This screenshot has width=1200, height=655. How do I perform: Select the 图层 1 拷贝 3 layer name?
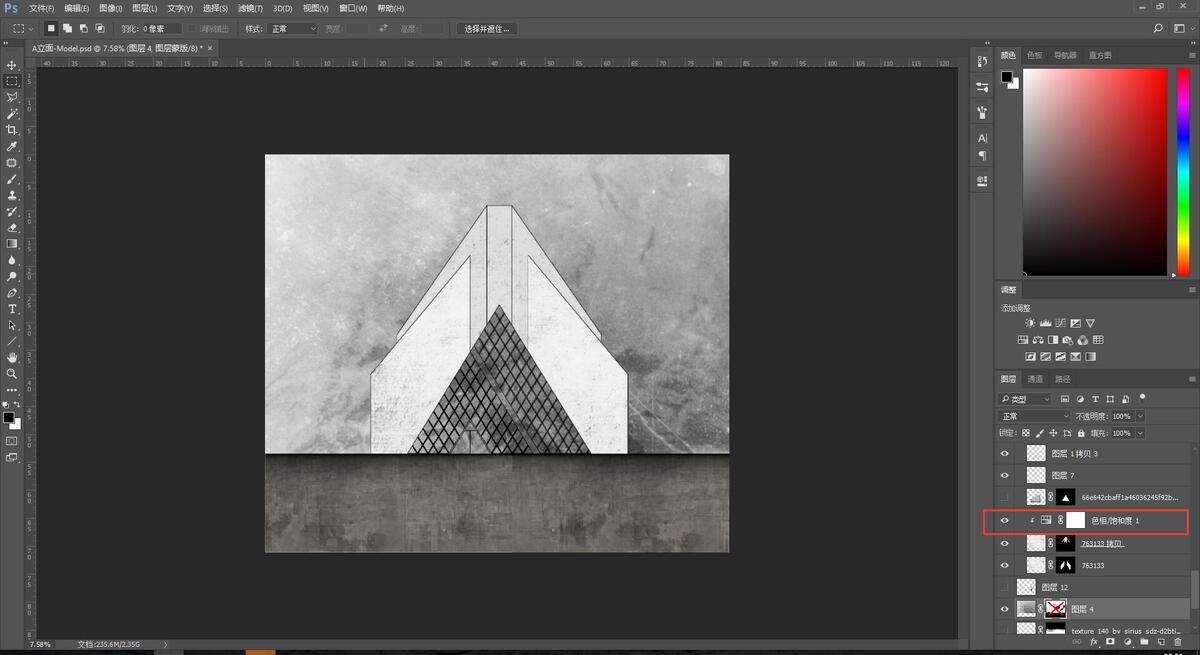click(x=1075, y=453)
